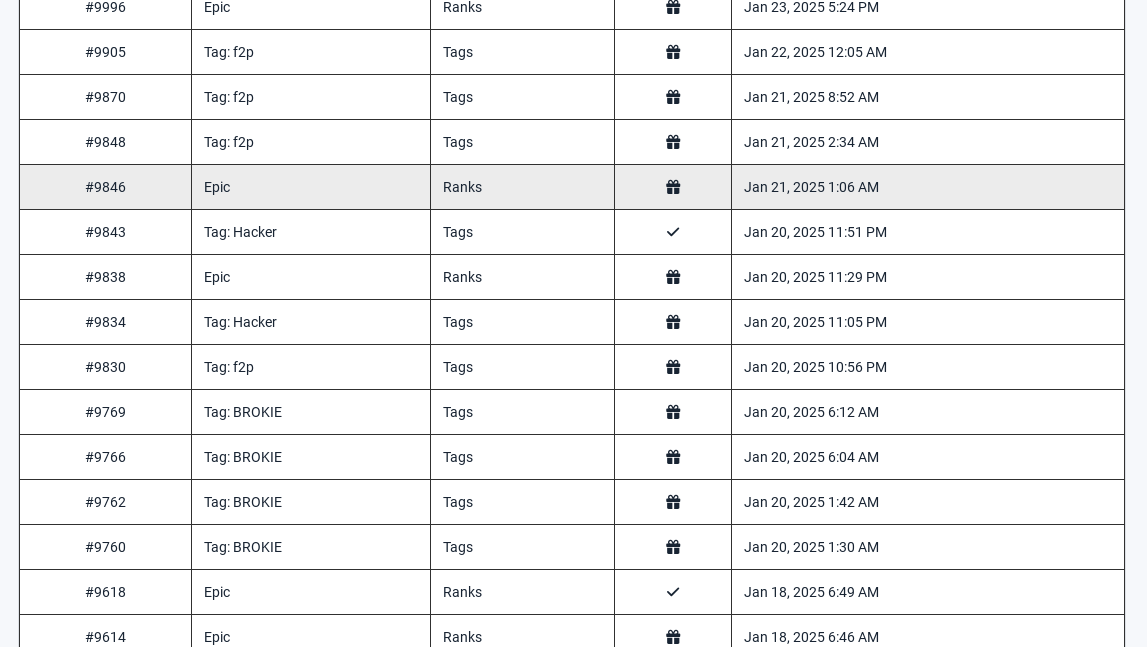
Task: Click gift icon for order #9614
Action: 673,637
